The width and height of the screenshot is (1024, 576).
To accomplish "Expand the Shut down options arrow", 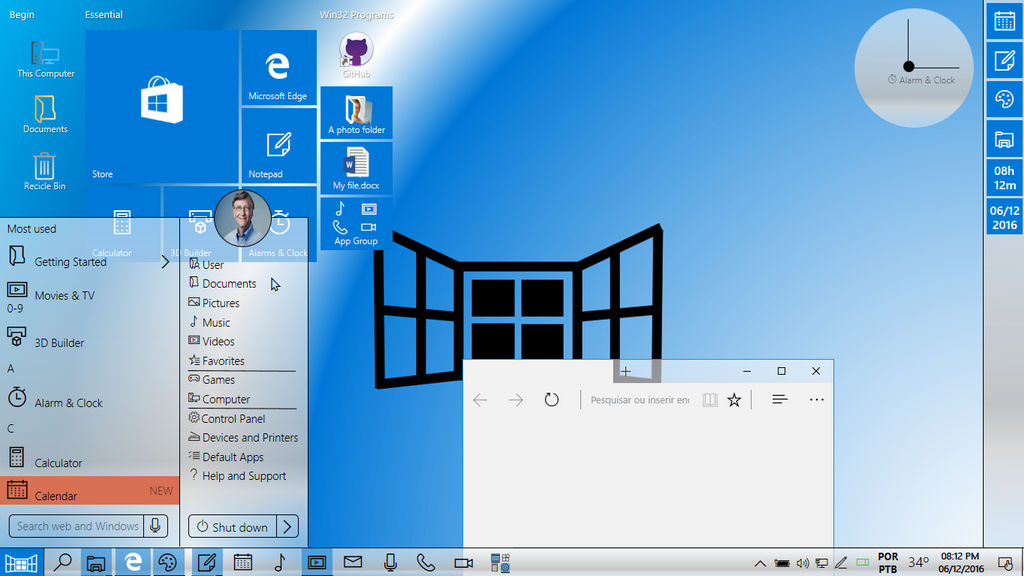I will 287,527.
